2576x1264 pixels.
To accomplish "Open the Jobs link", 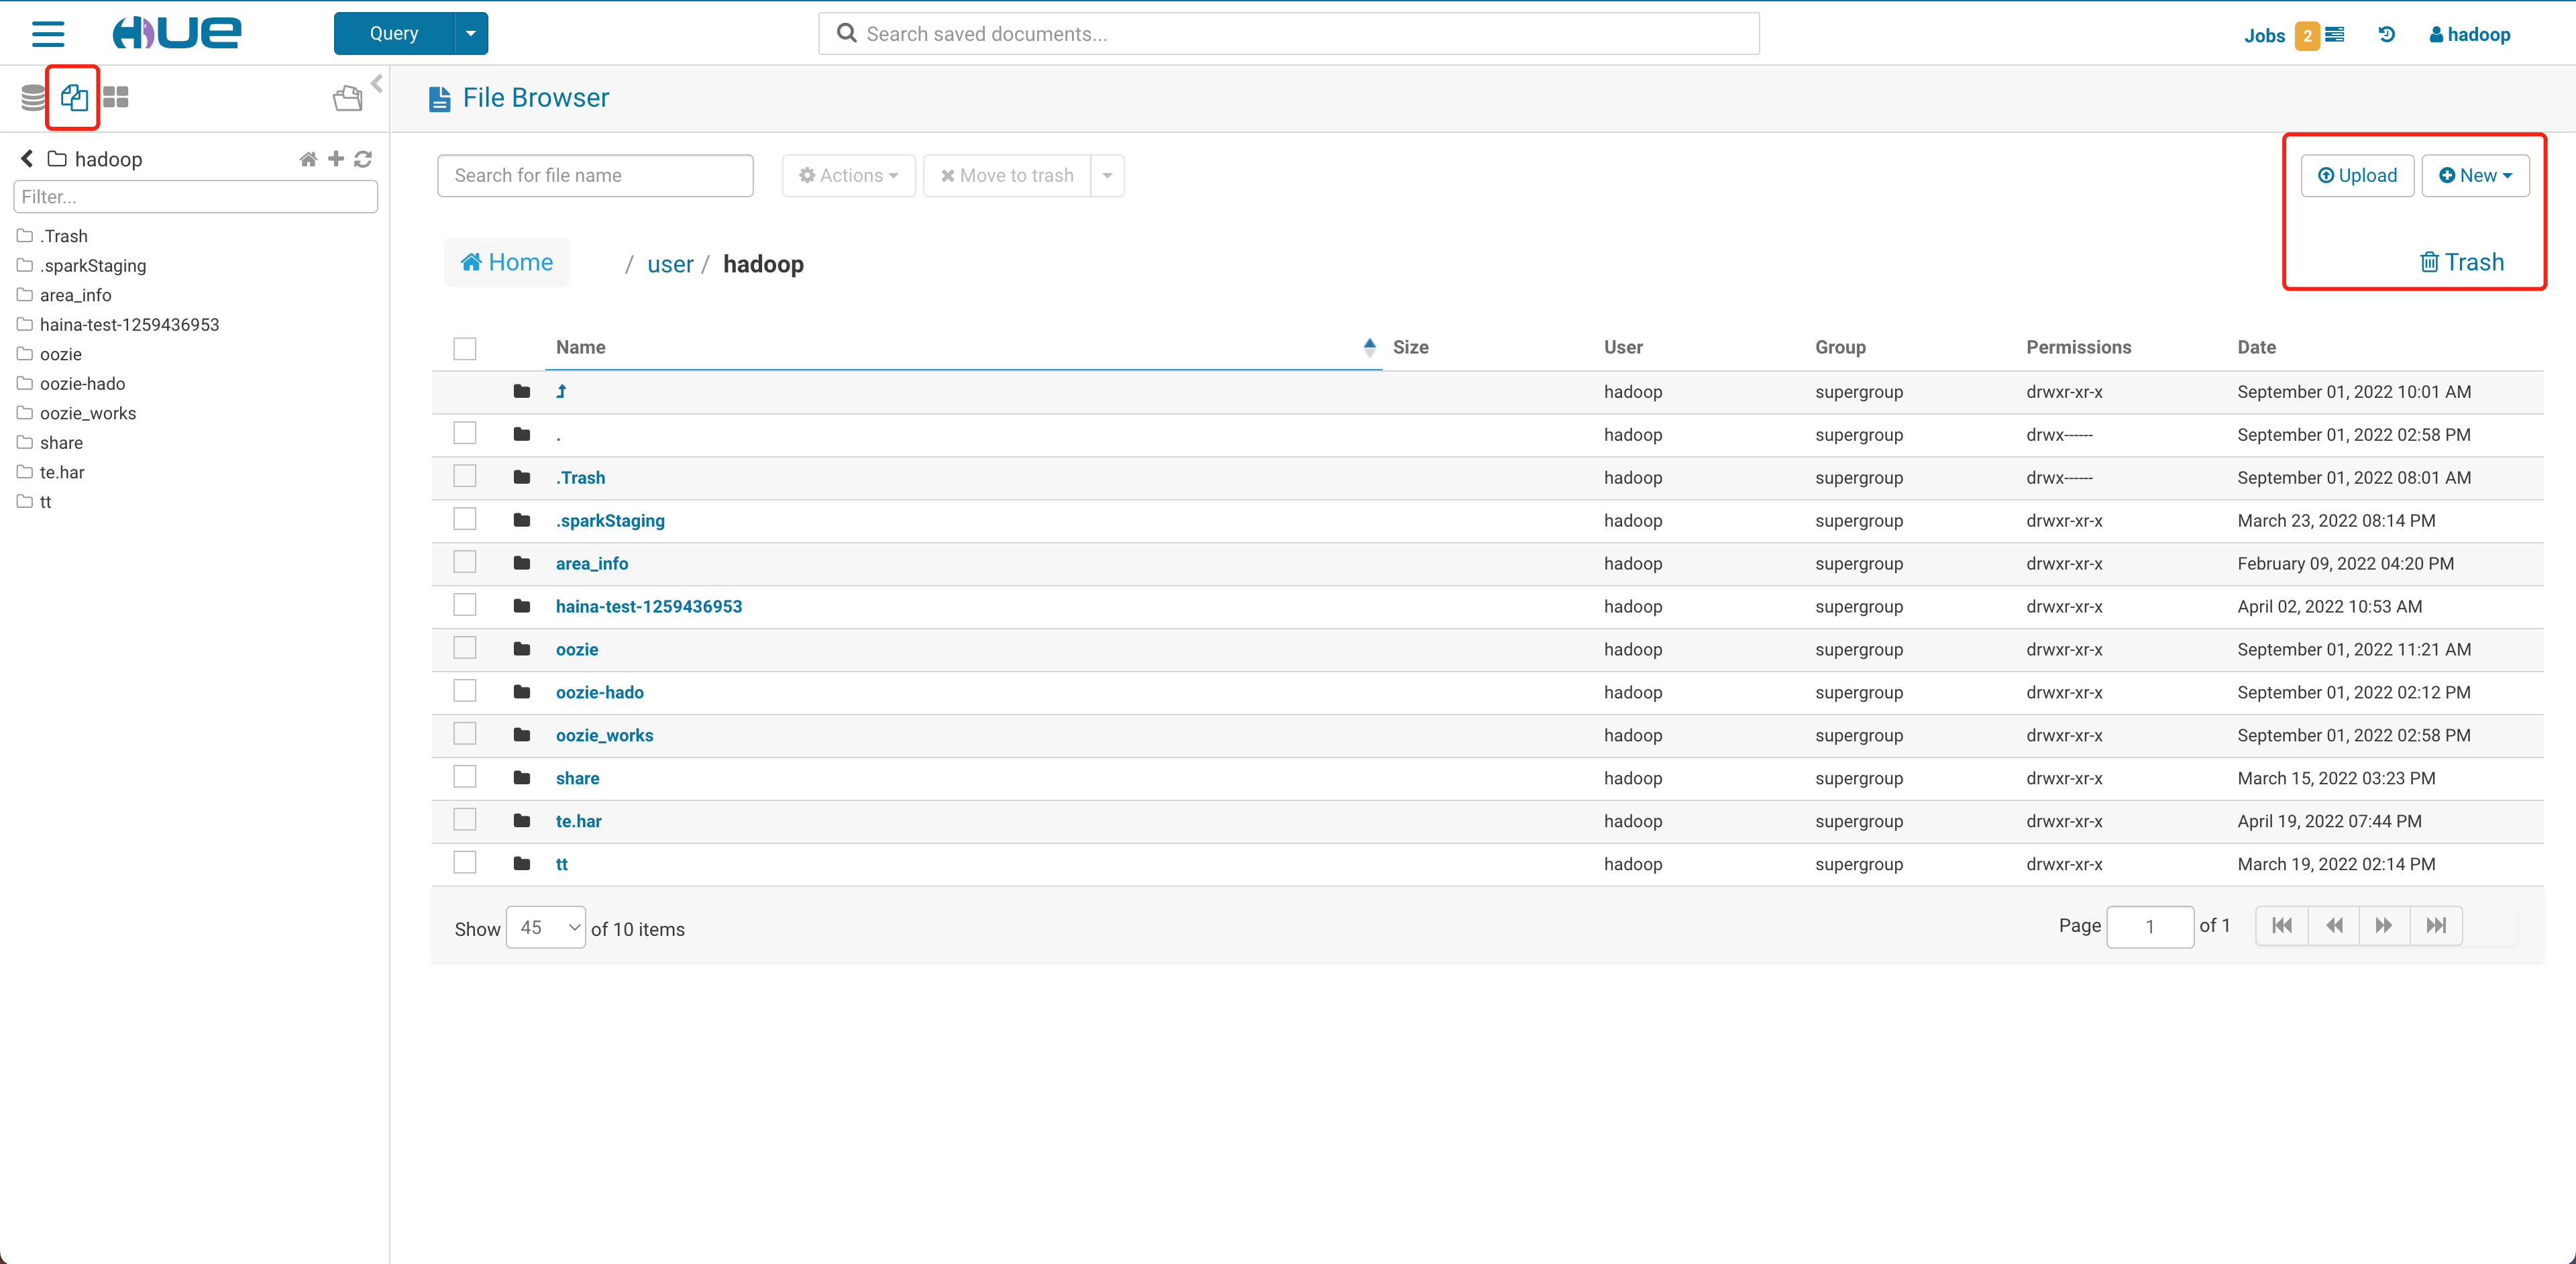I will click(x=2264, y=36).
